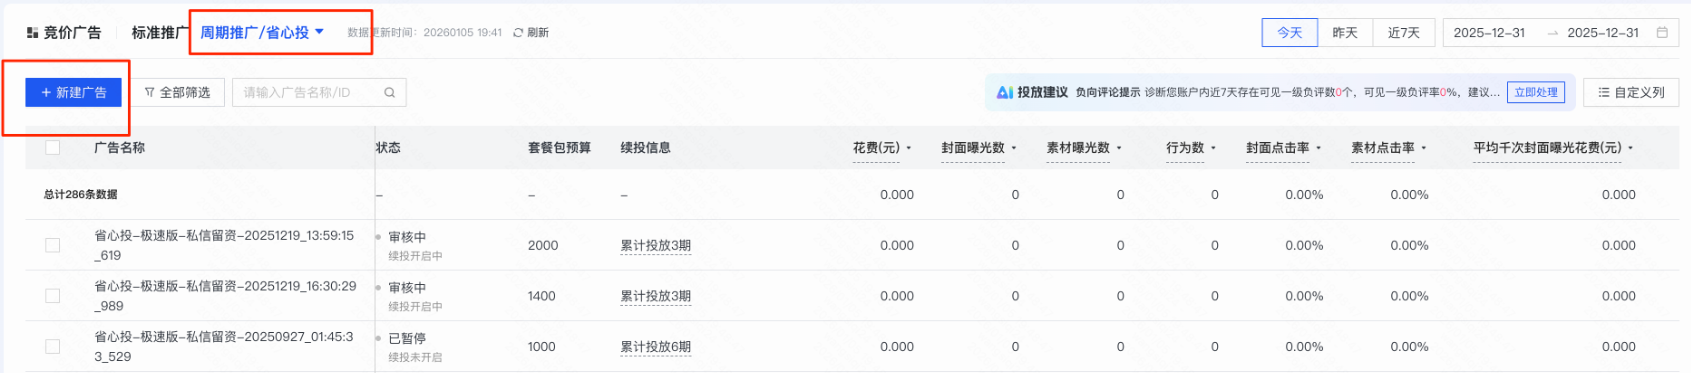Click the 状态 column header
Image resolution: width=1691 pixels, height=373 pixels.
(388, 148)
